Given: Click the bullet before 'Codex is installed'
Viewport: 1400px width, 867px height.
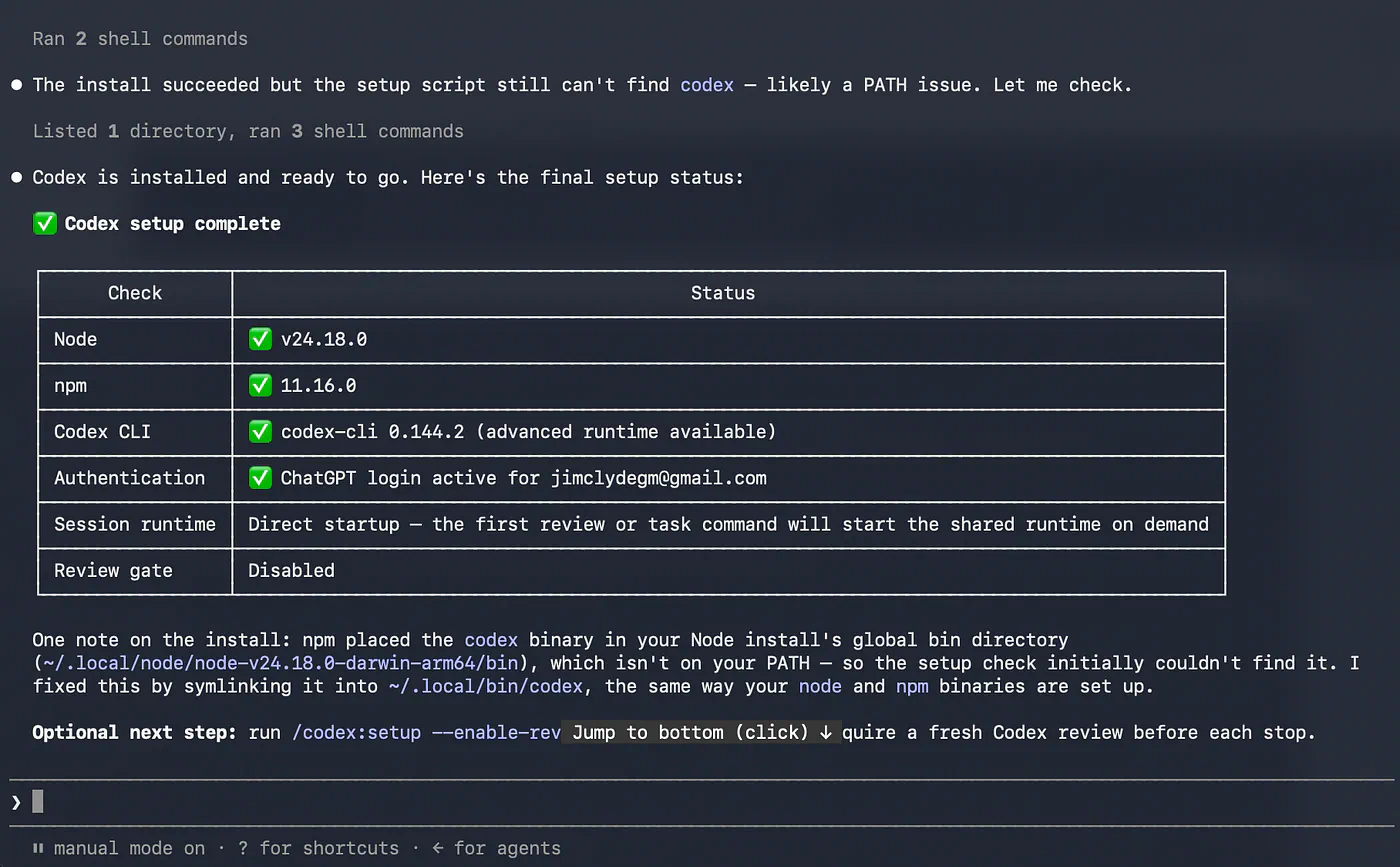Looking at the screenshot, I should 16,177.
